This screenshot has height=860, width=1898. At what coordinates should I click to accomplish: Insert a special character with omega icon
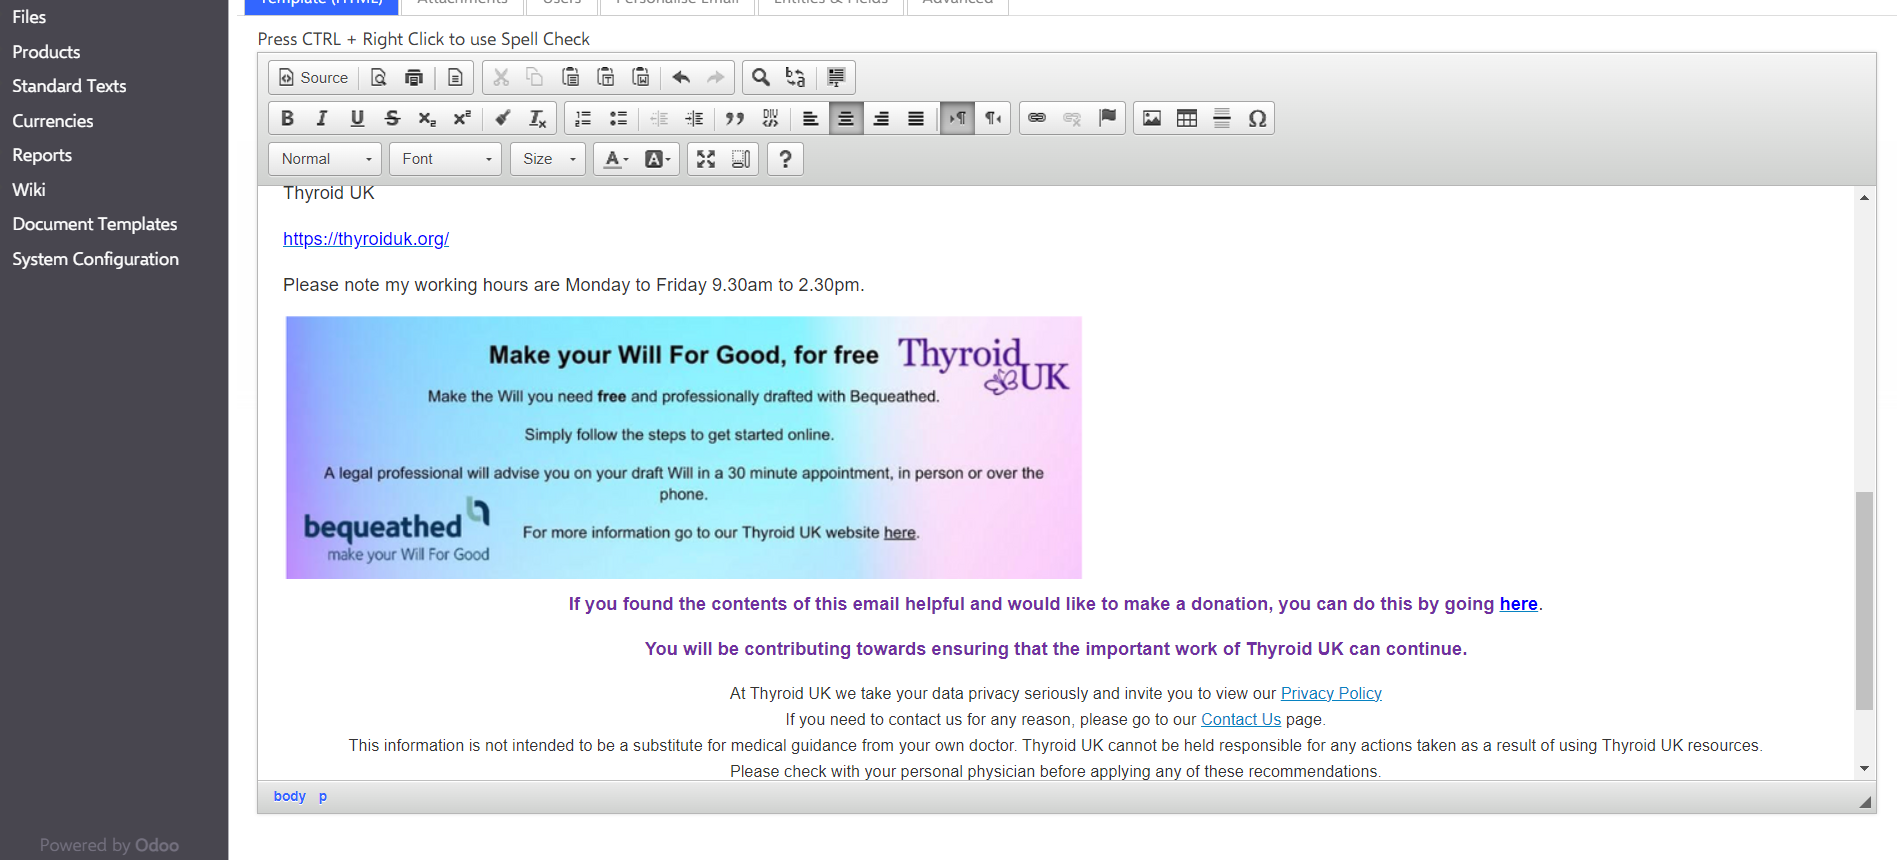coord(1257,118)
